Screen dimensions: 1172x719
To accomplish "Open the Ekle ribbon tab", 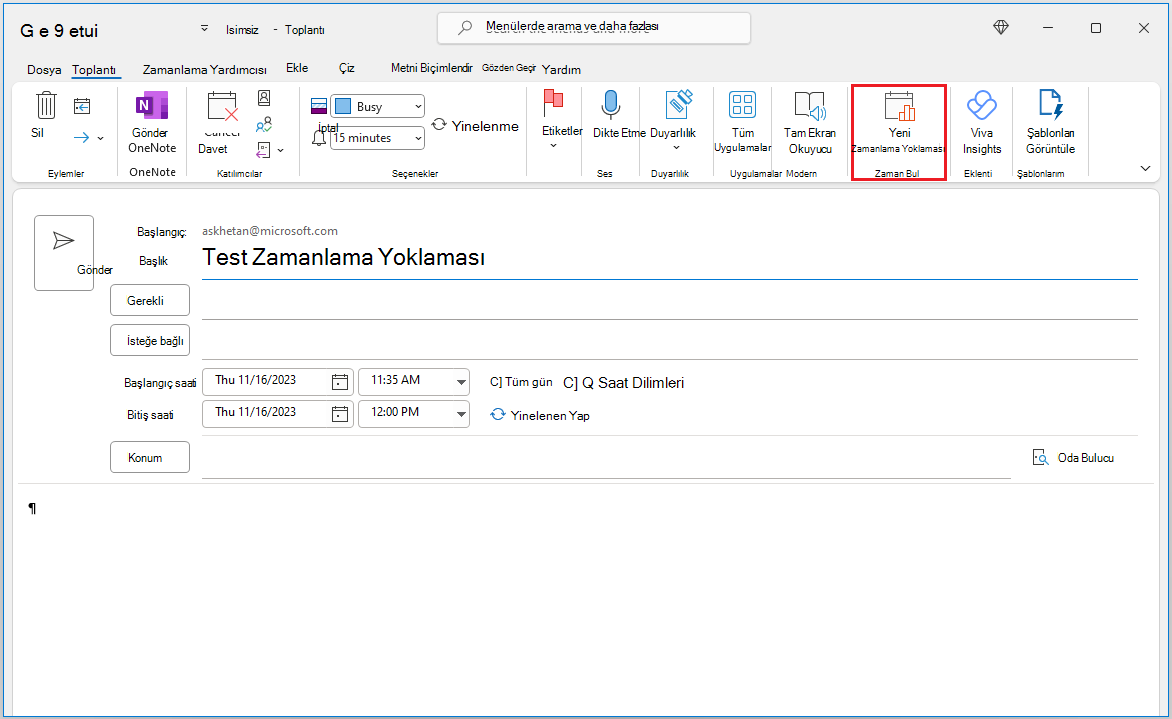I will click(297, 68).
